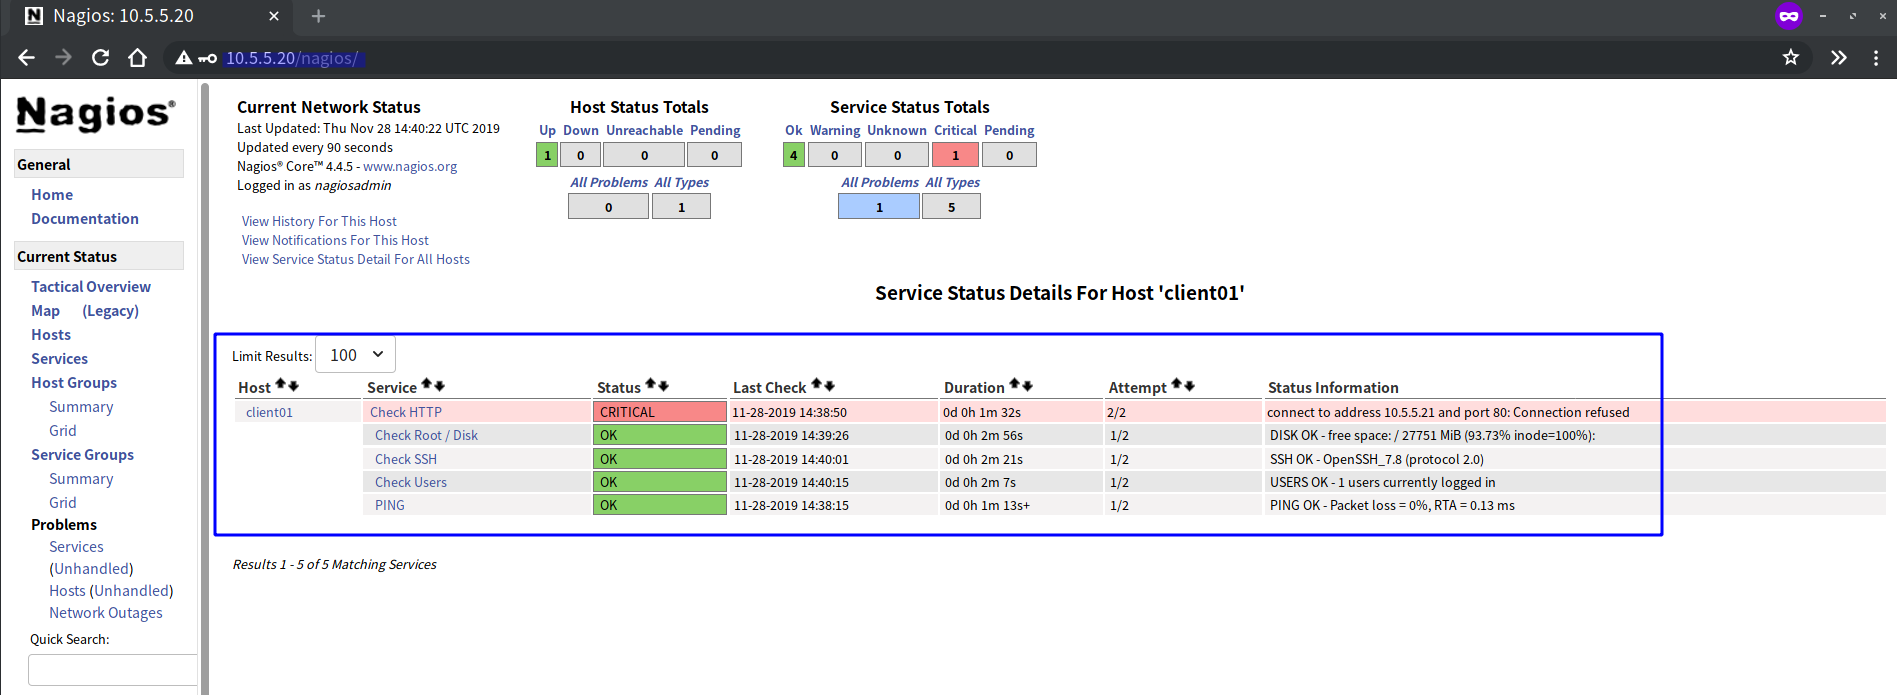Open Grid under Host Groups
Viewport: 1897px width, 695px height.
63,431
